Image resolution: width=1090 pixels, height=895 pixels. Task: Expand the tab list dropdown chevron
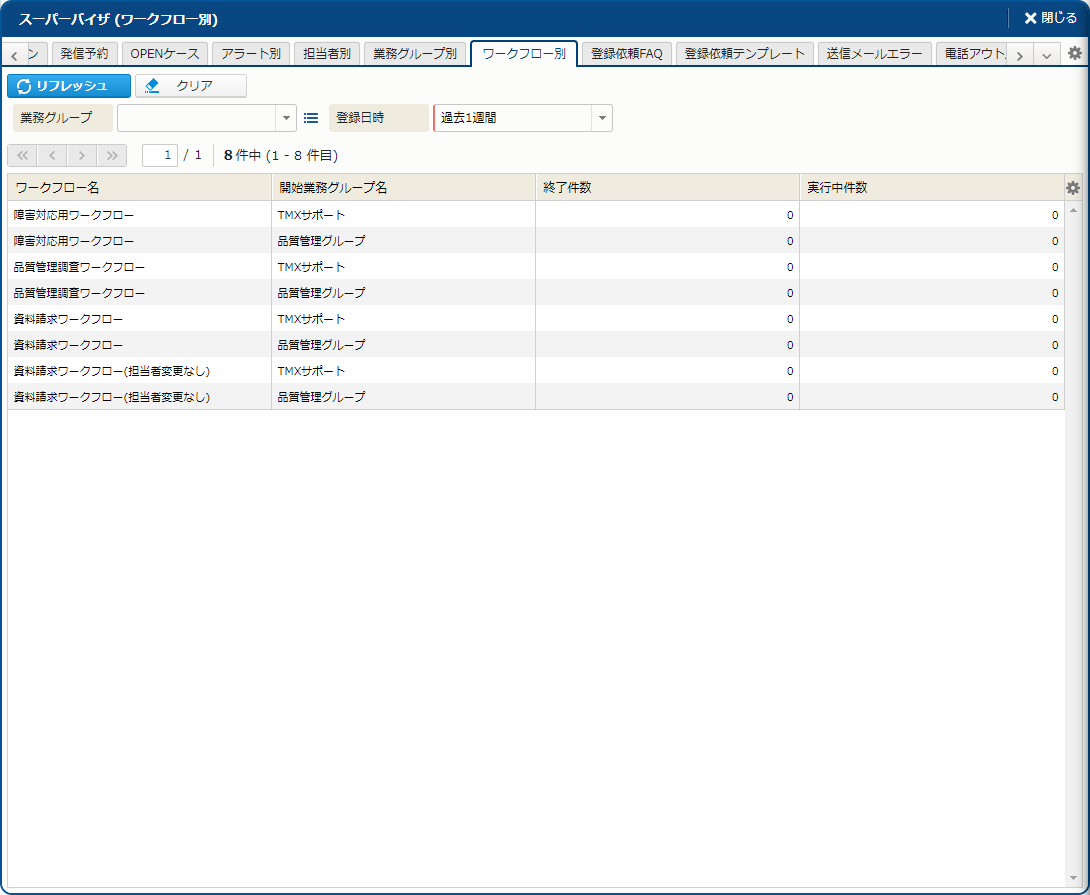(x=1047, y=55)
